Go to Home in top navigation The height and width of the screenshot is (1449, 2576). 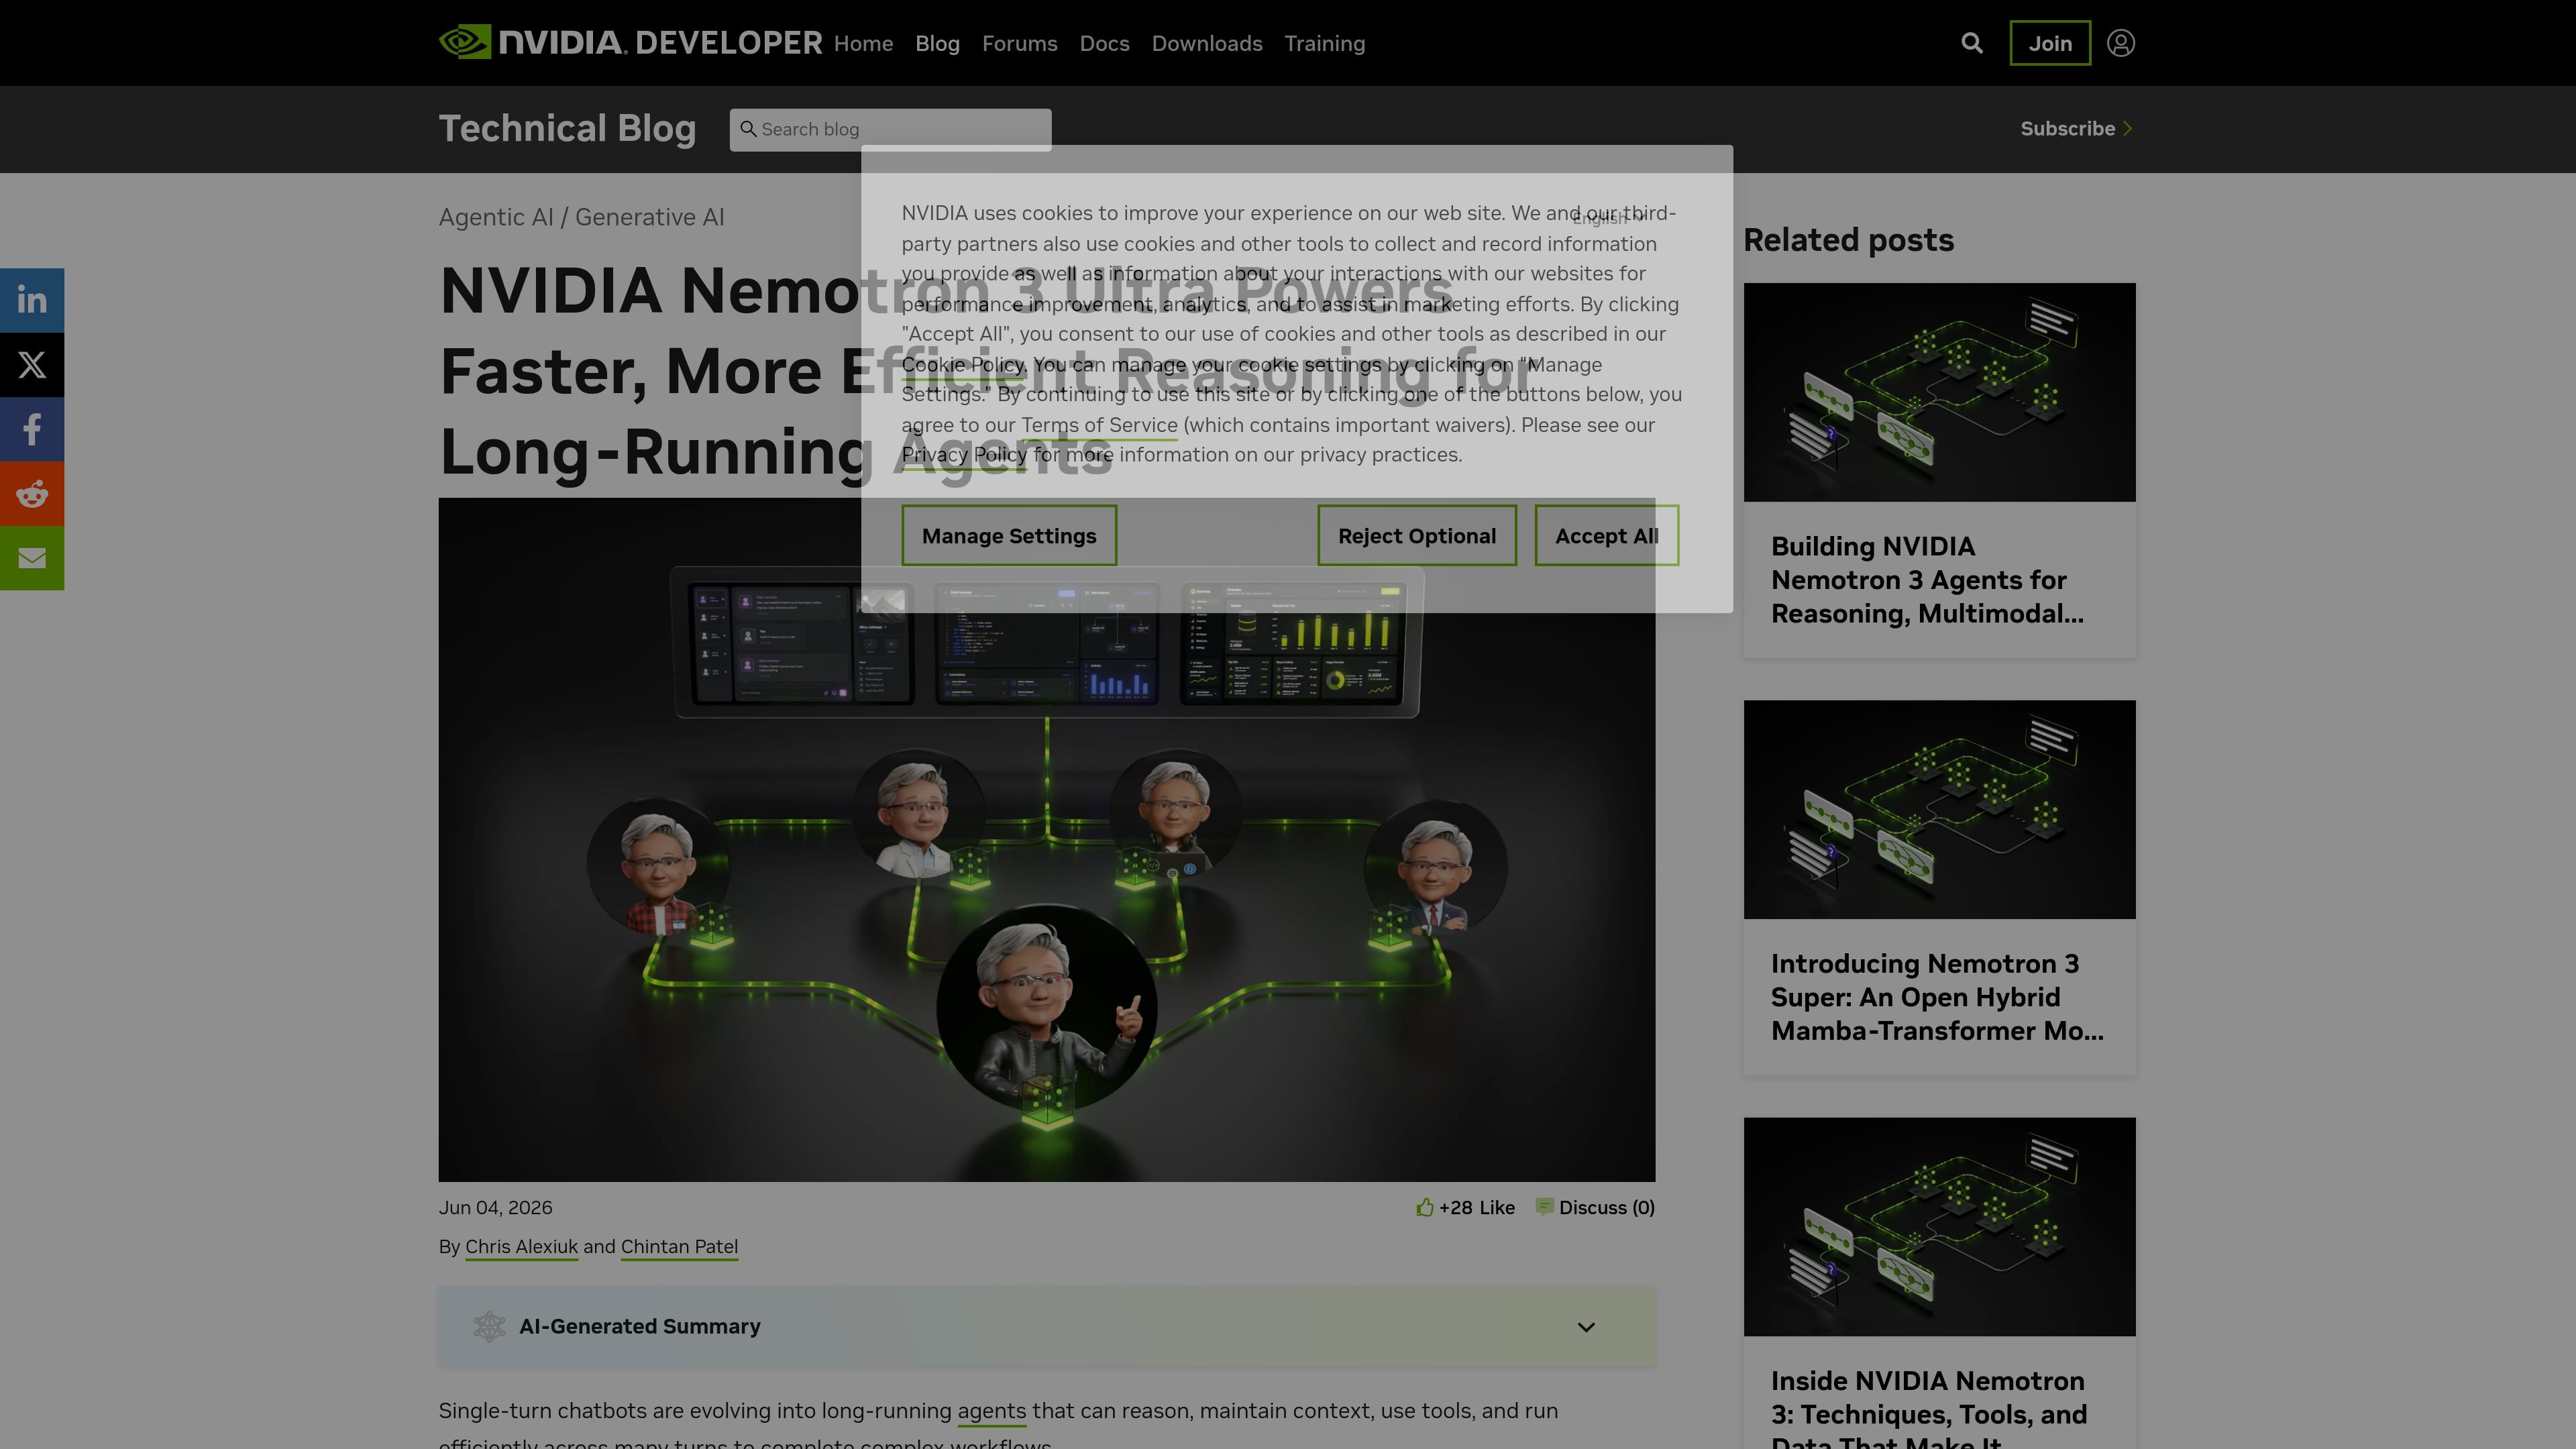pyautogui.click(x=863, y=43)
